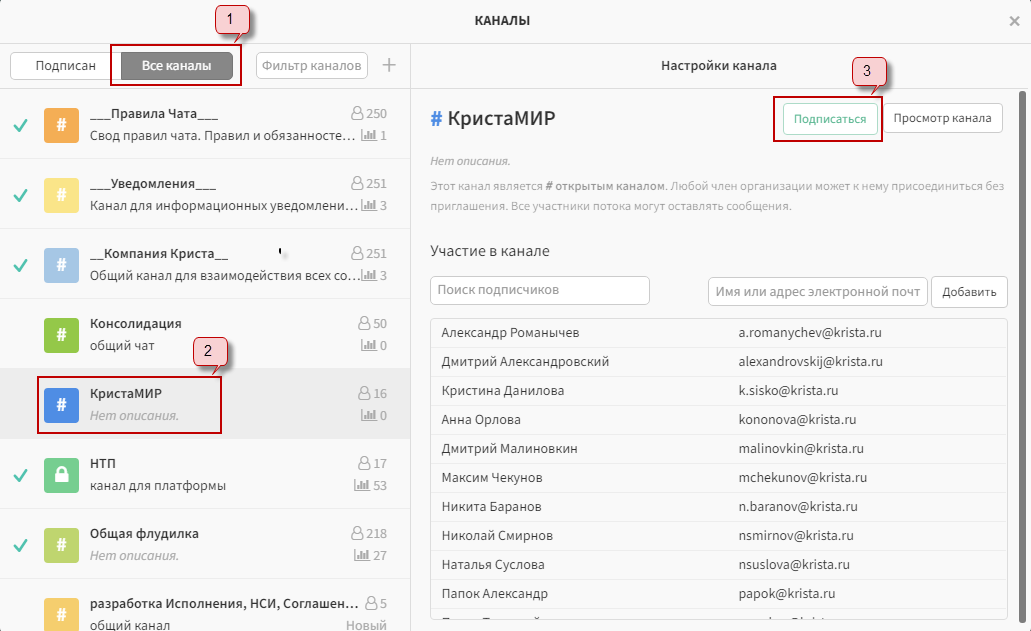Click the Добавить button
Viewport: 1031px width, 631px height.
(969, 292)
